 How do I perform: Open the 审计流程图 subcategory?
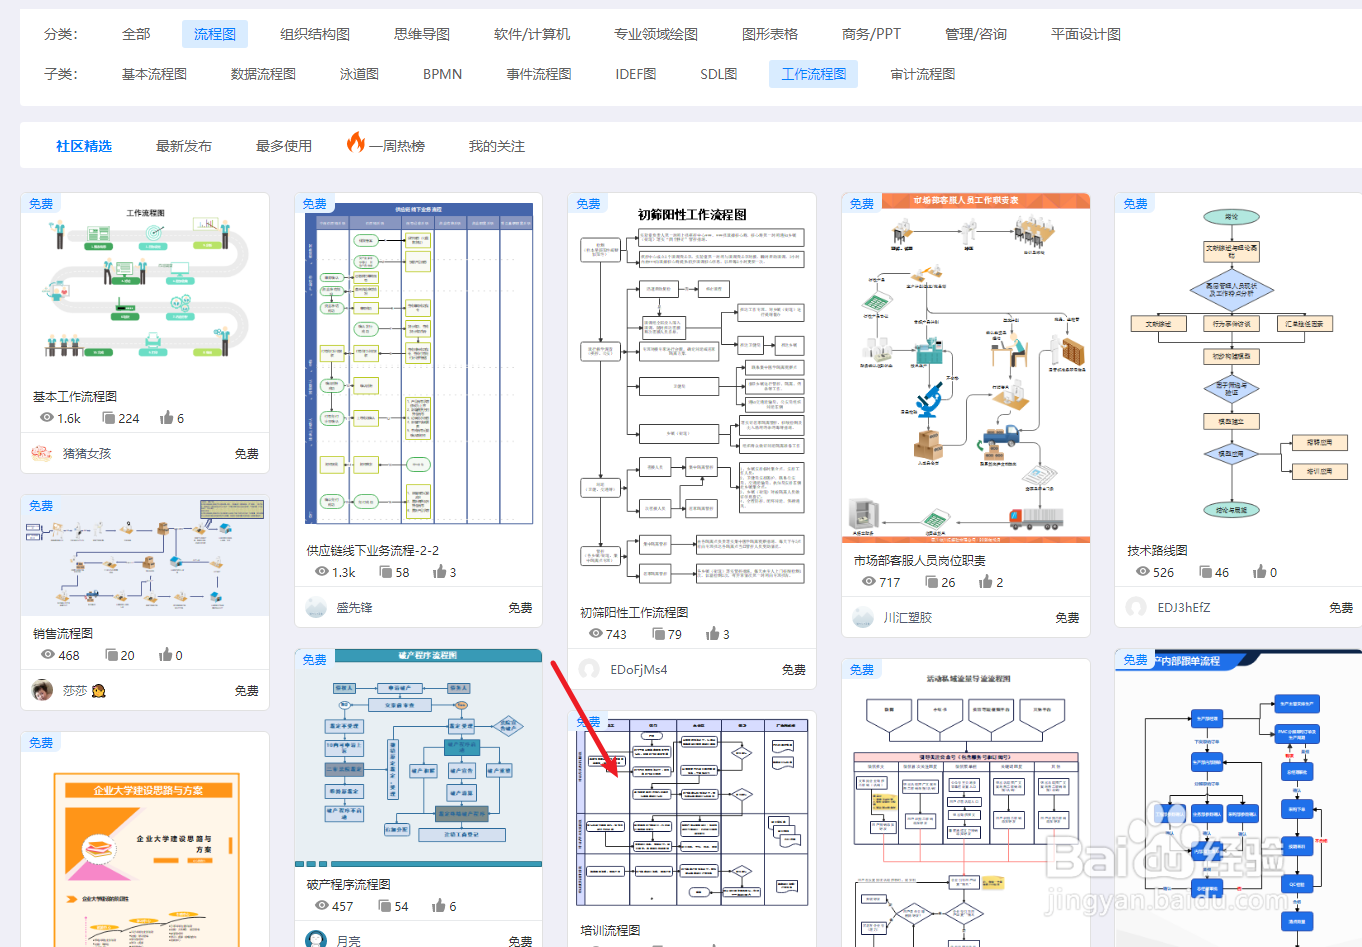coord(921,73)
